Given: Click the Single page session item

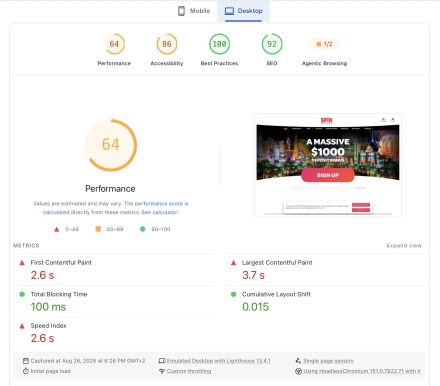Looking at the screenshot, I should pos(328,361).
